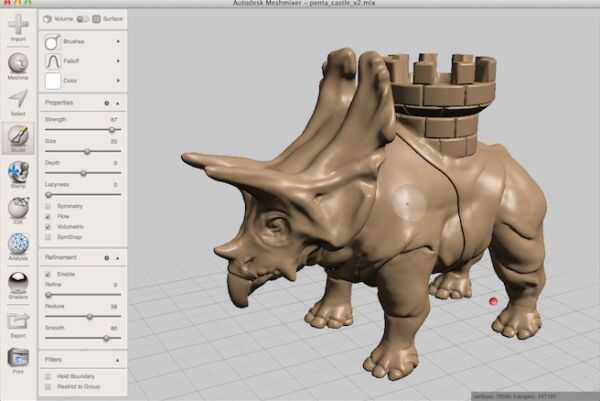Viewport: 600px width, 401px height.
Task: Click the Surface brush mode icon
Action: 96,19
